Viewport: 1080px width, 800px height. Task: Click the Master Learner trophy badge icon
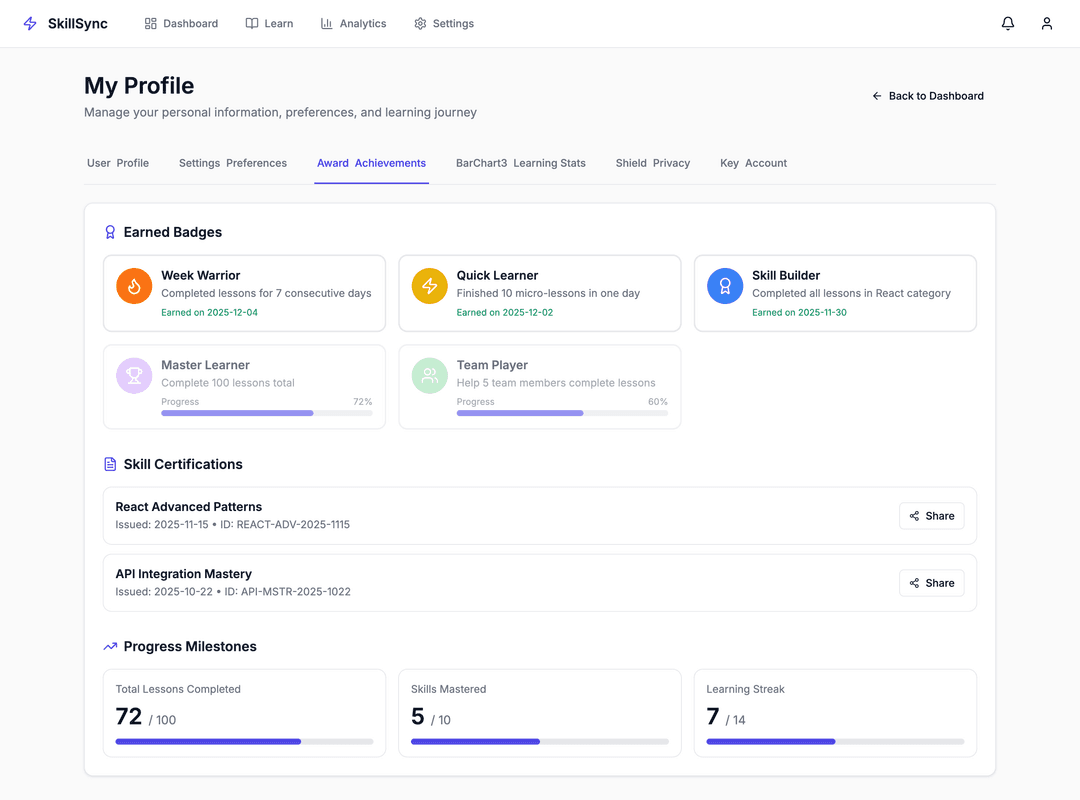pos(134,376)
